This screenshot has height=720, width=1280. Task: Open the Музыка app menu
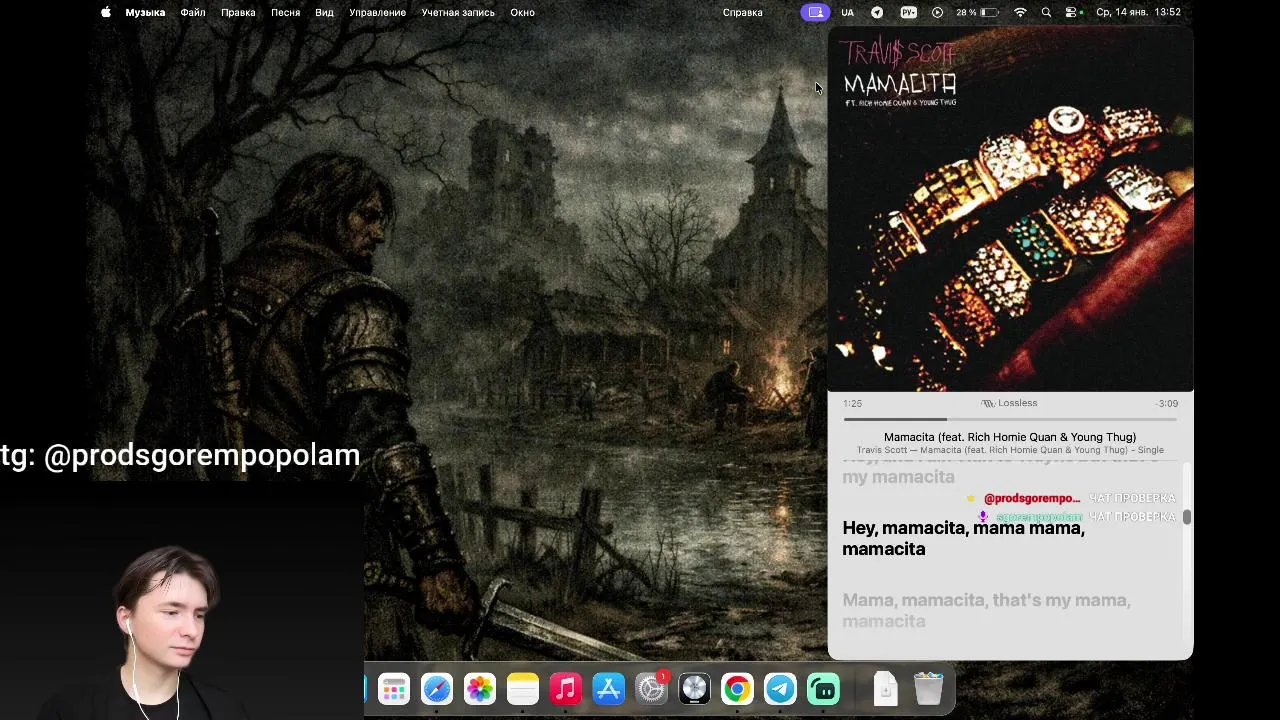[x=145, y=12]
